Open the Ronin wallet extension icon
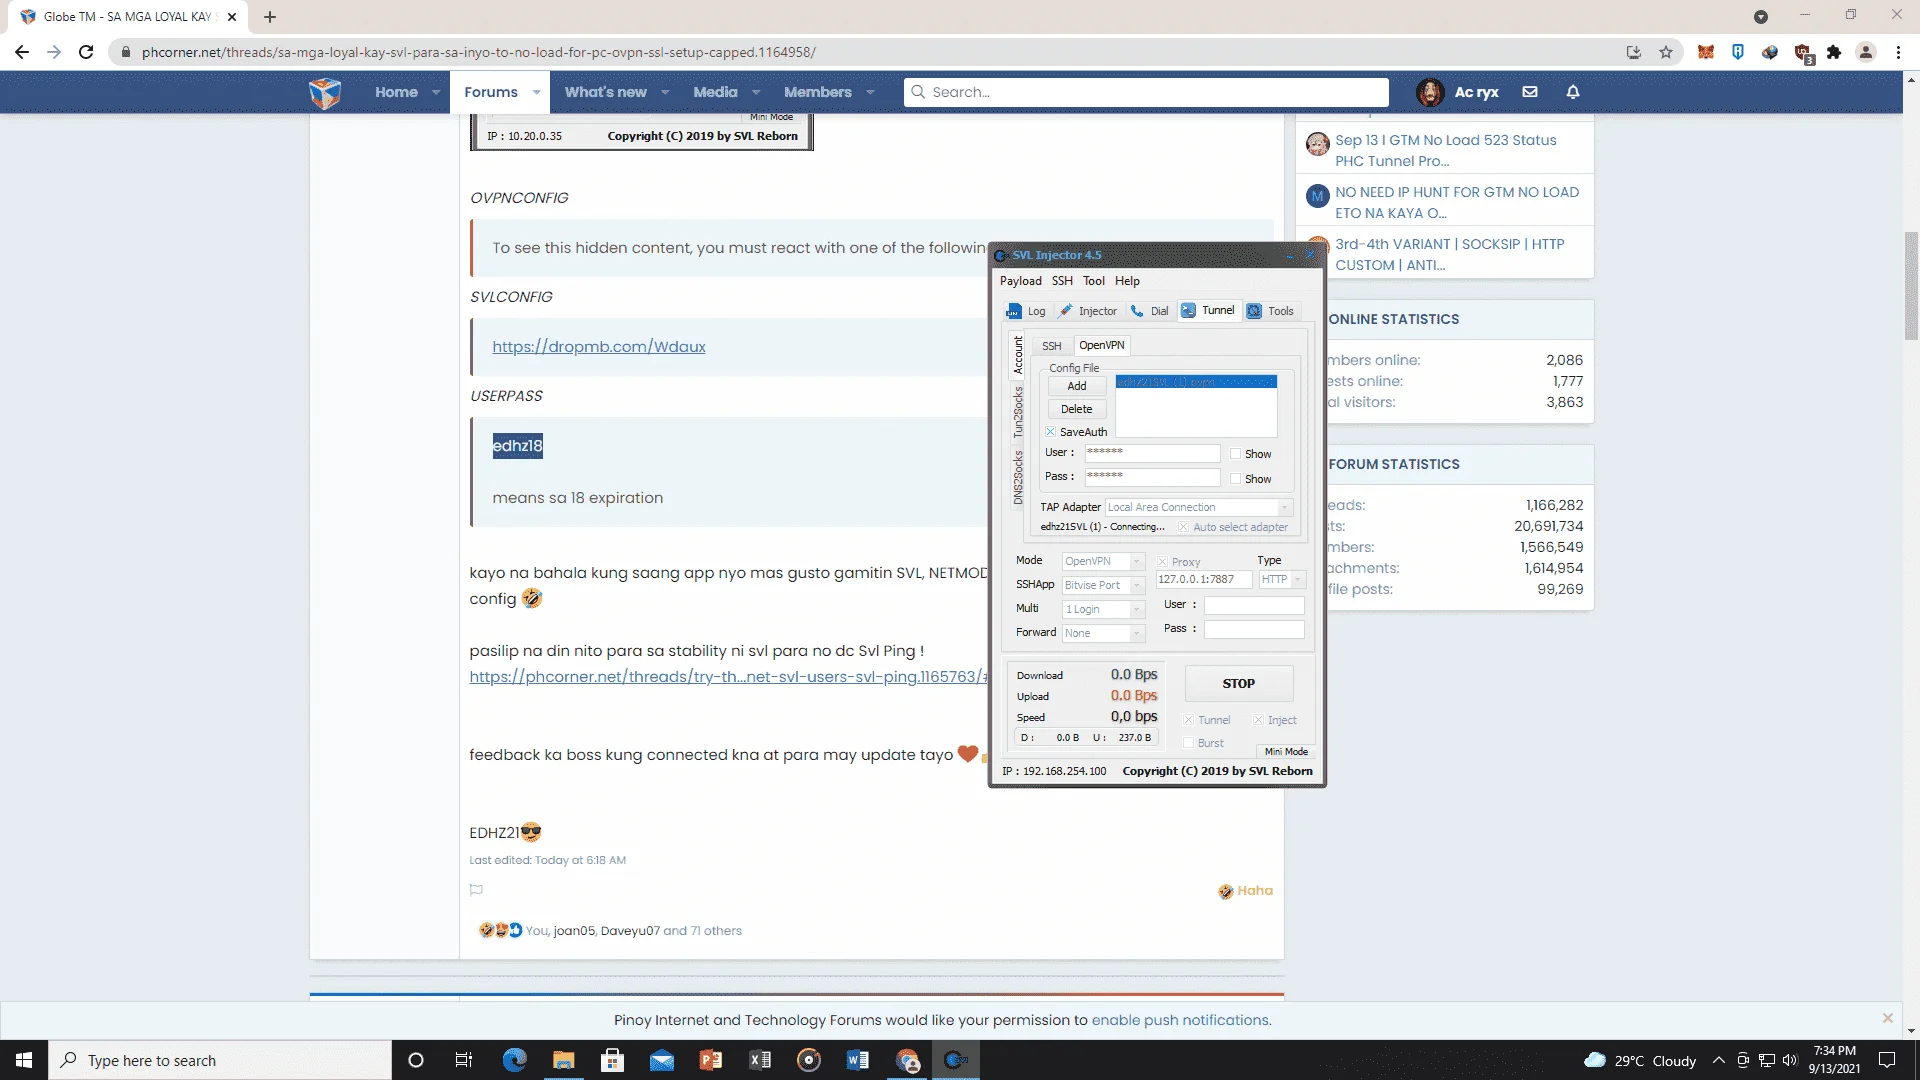Screen dimensions: 1920x1080 [x=1738, y=52]
